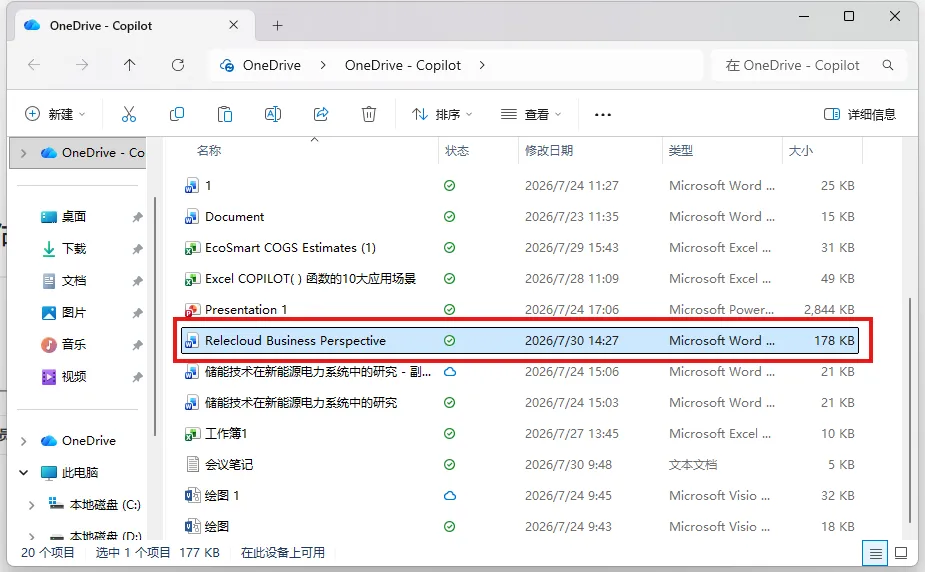Open a new tab with plus button

[277, 25]
